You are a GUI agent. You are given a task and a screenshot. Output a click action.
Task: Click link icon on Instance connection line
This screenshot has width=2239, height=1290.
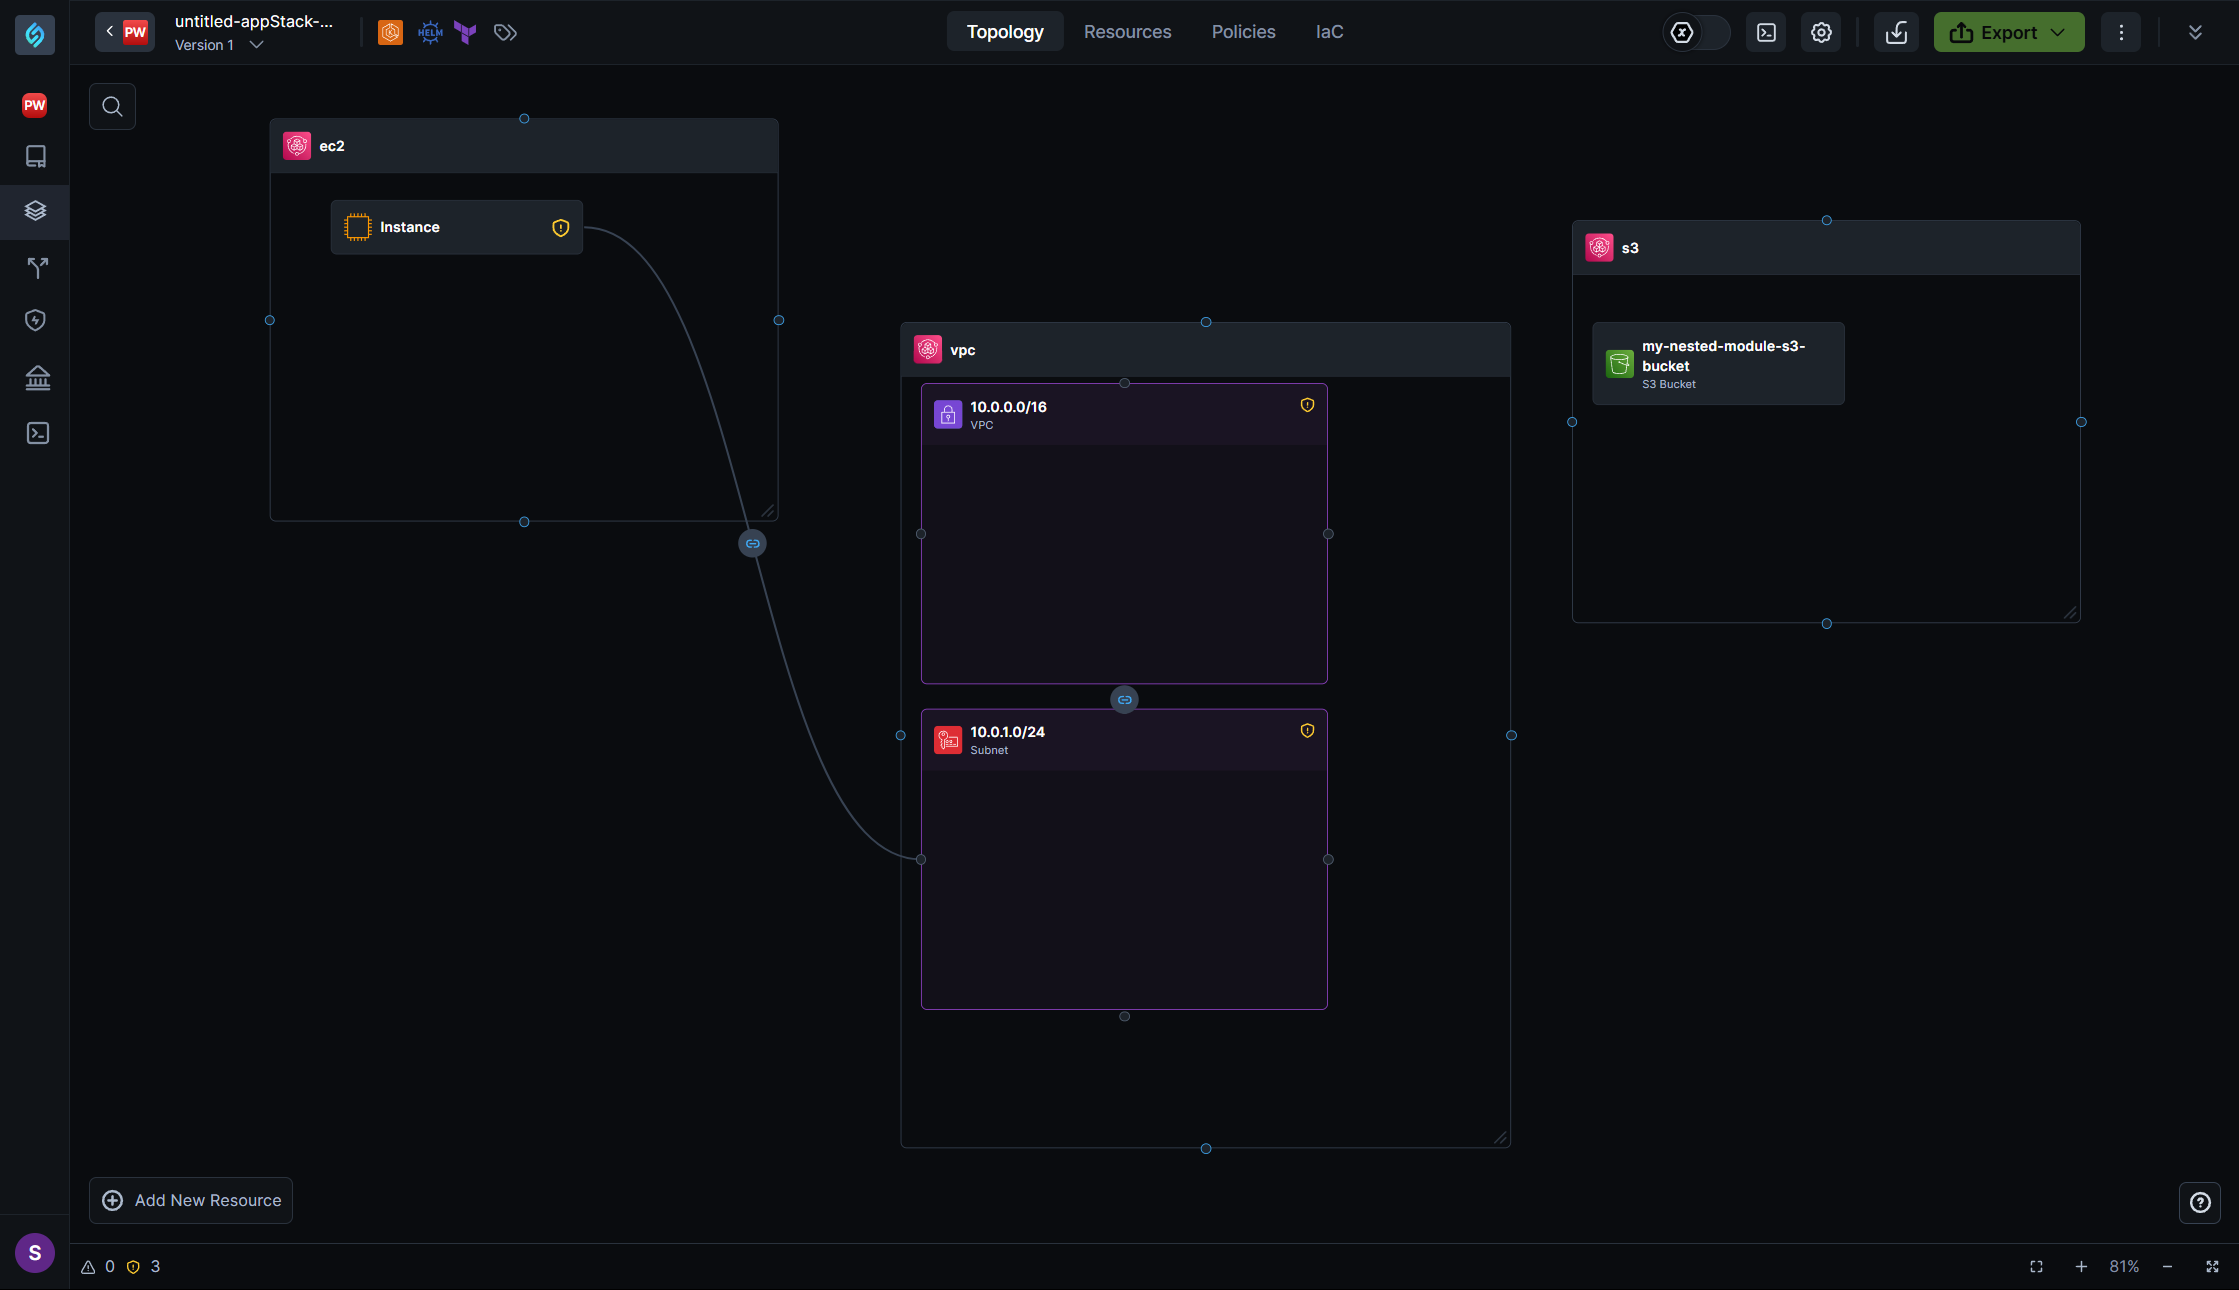pos(753,544)
